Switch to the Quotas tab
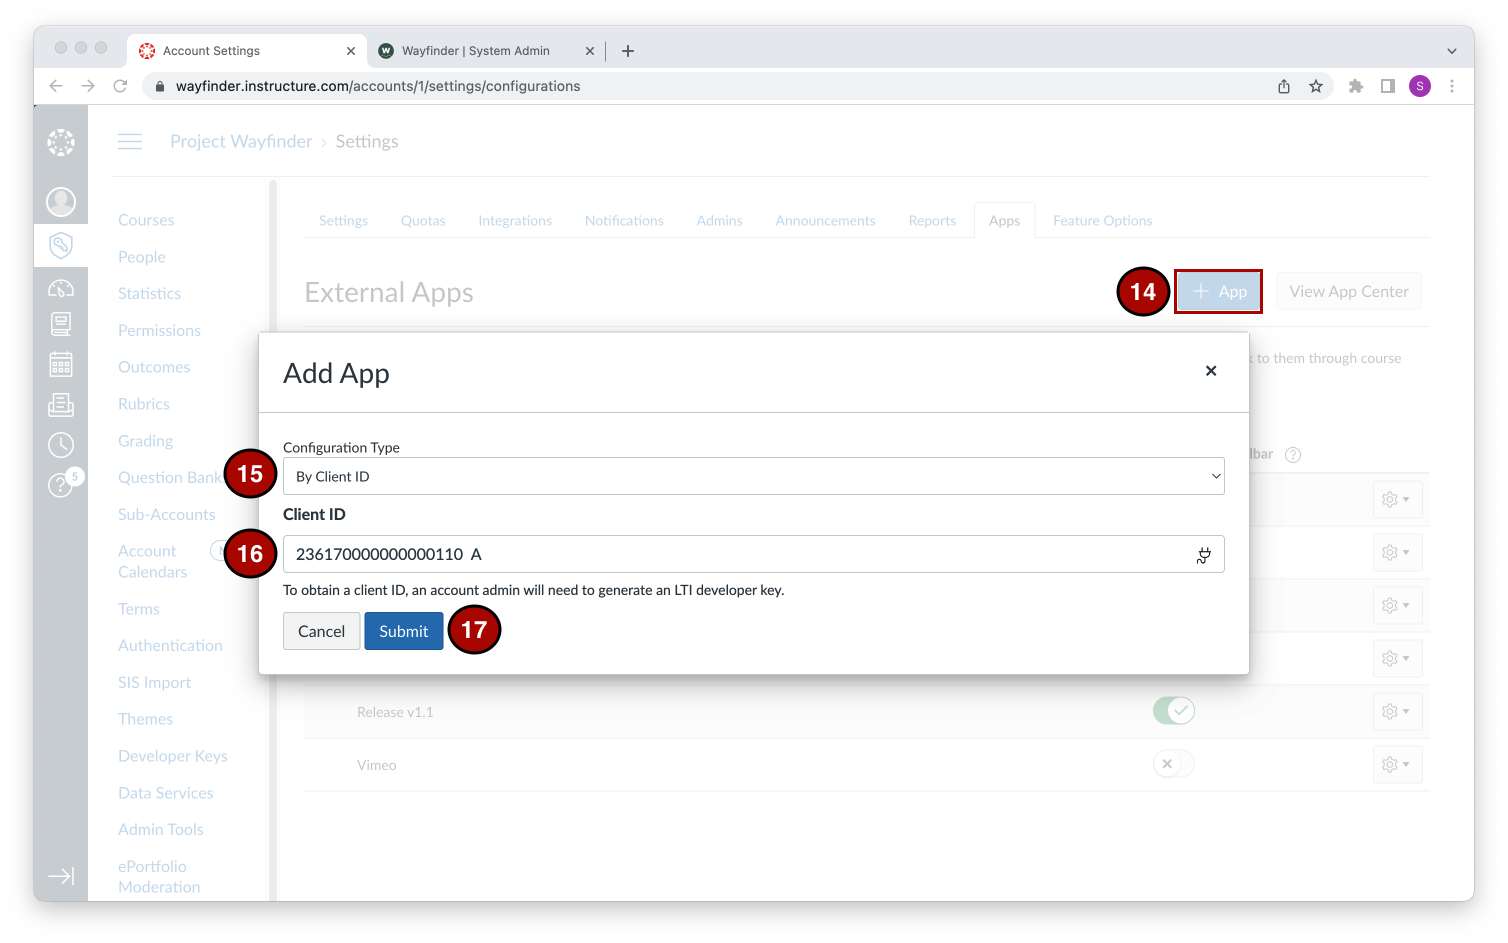Image resolution: width=1508 pixels, height=943 pixels. click(423, 221)
